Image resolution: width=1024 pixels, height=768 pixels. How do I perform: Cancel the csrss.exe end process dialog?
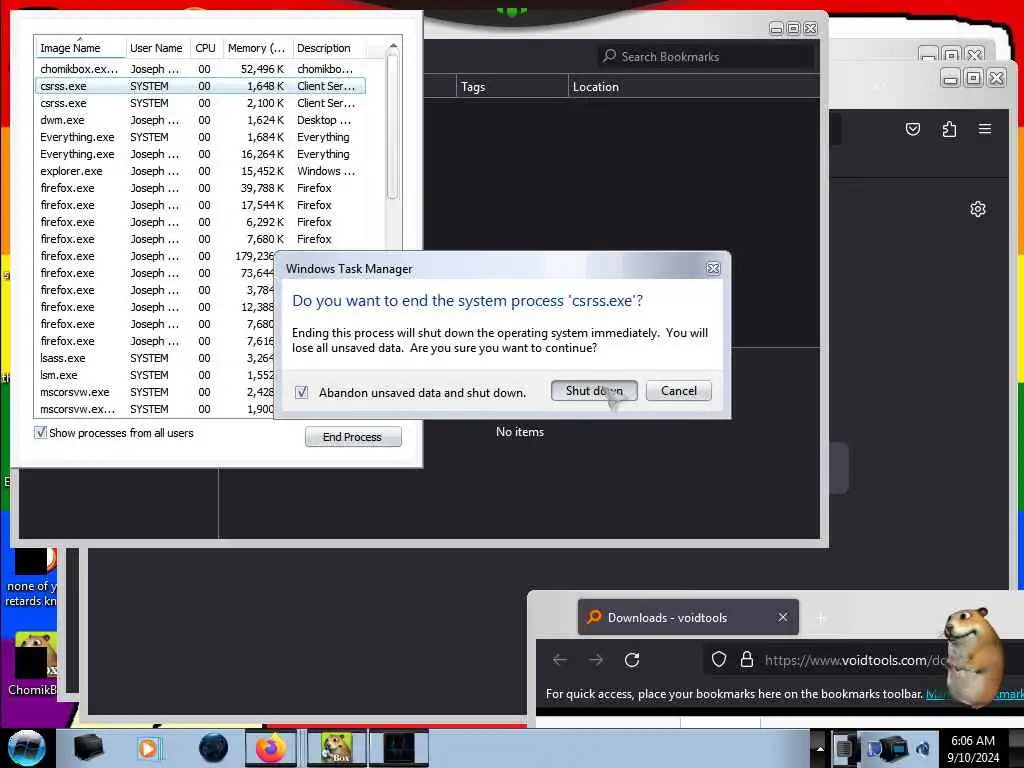(x=679, y=391)
